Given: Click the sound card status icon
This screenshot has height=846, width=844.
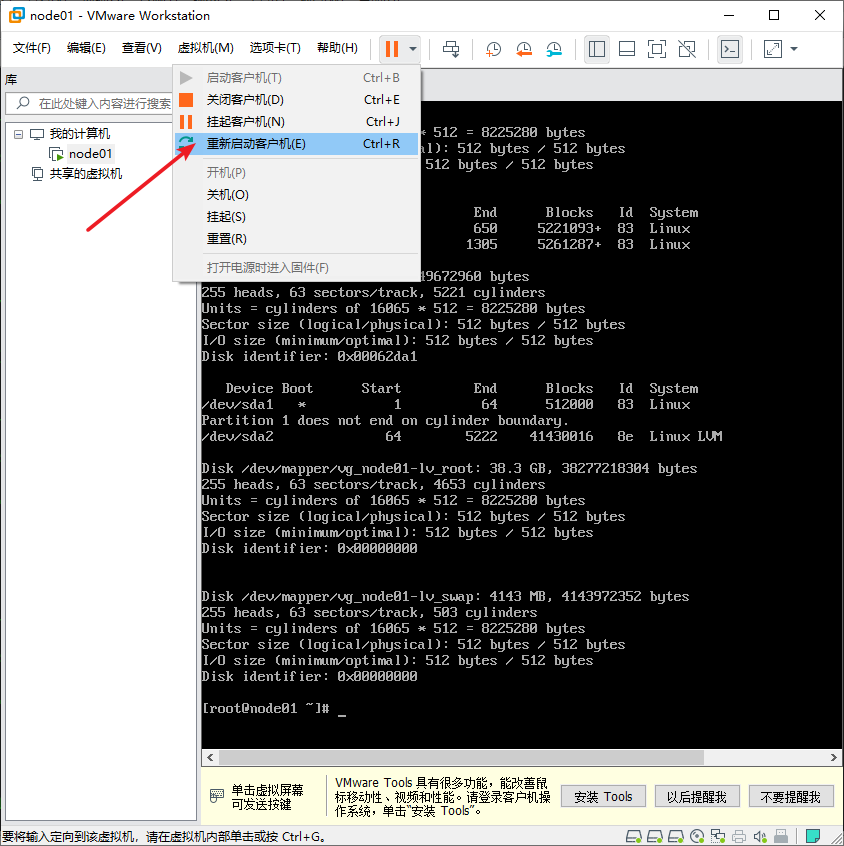Looking at the screenshot, I should 760,836.
